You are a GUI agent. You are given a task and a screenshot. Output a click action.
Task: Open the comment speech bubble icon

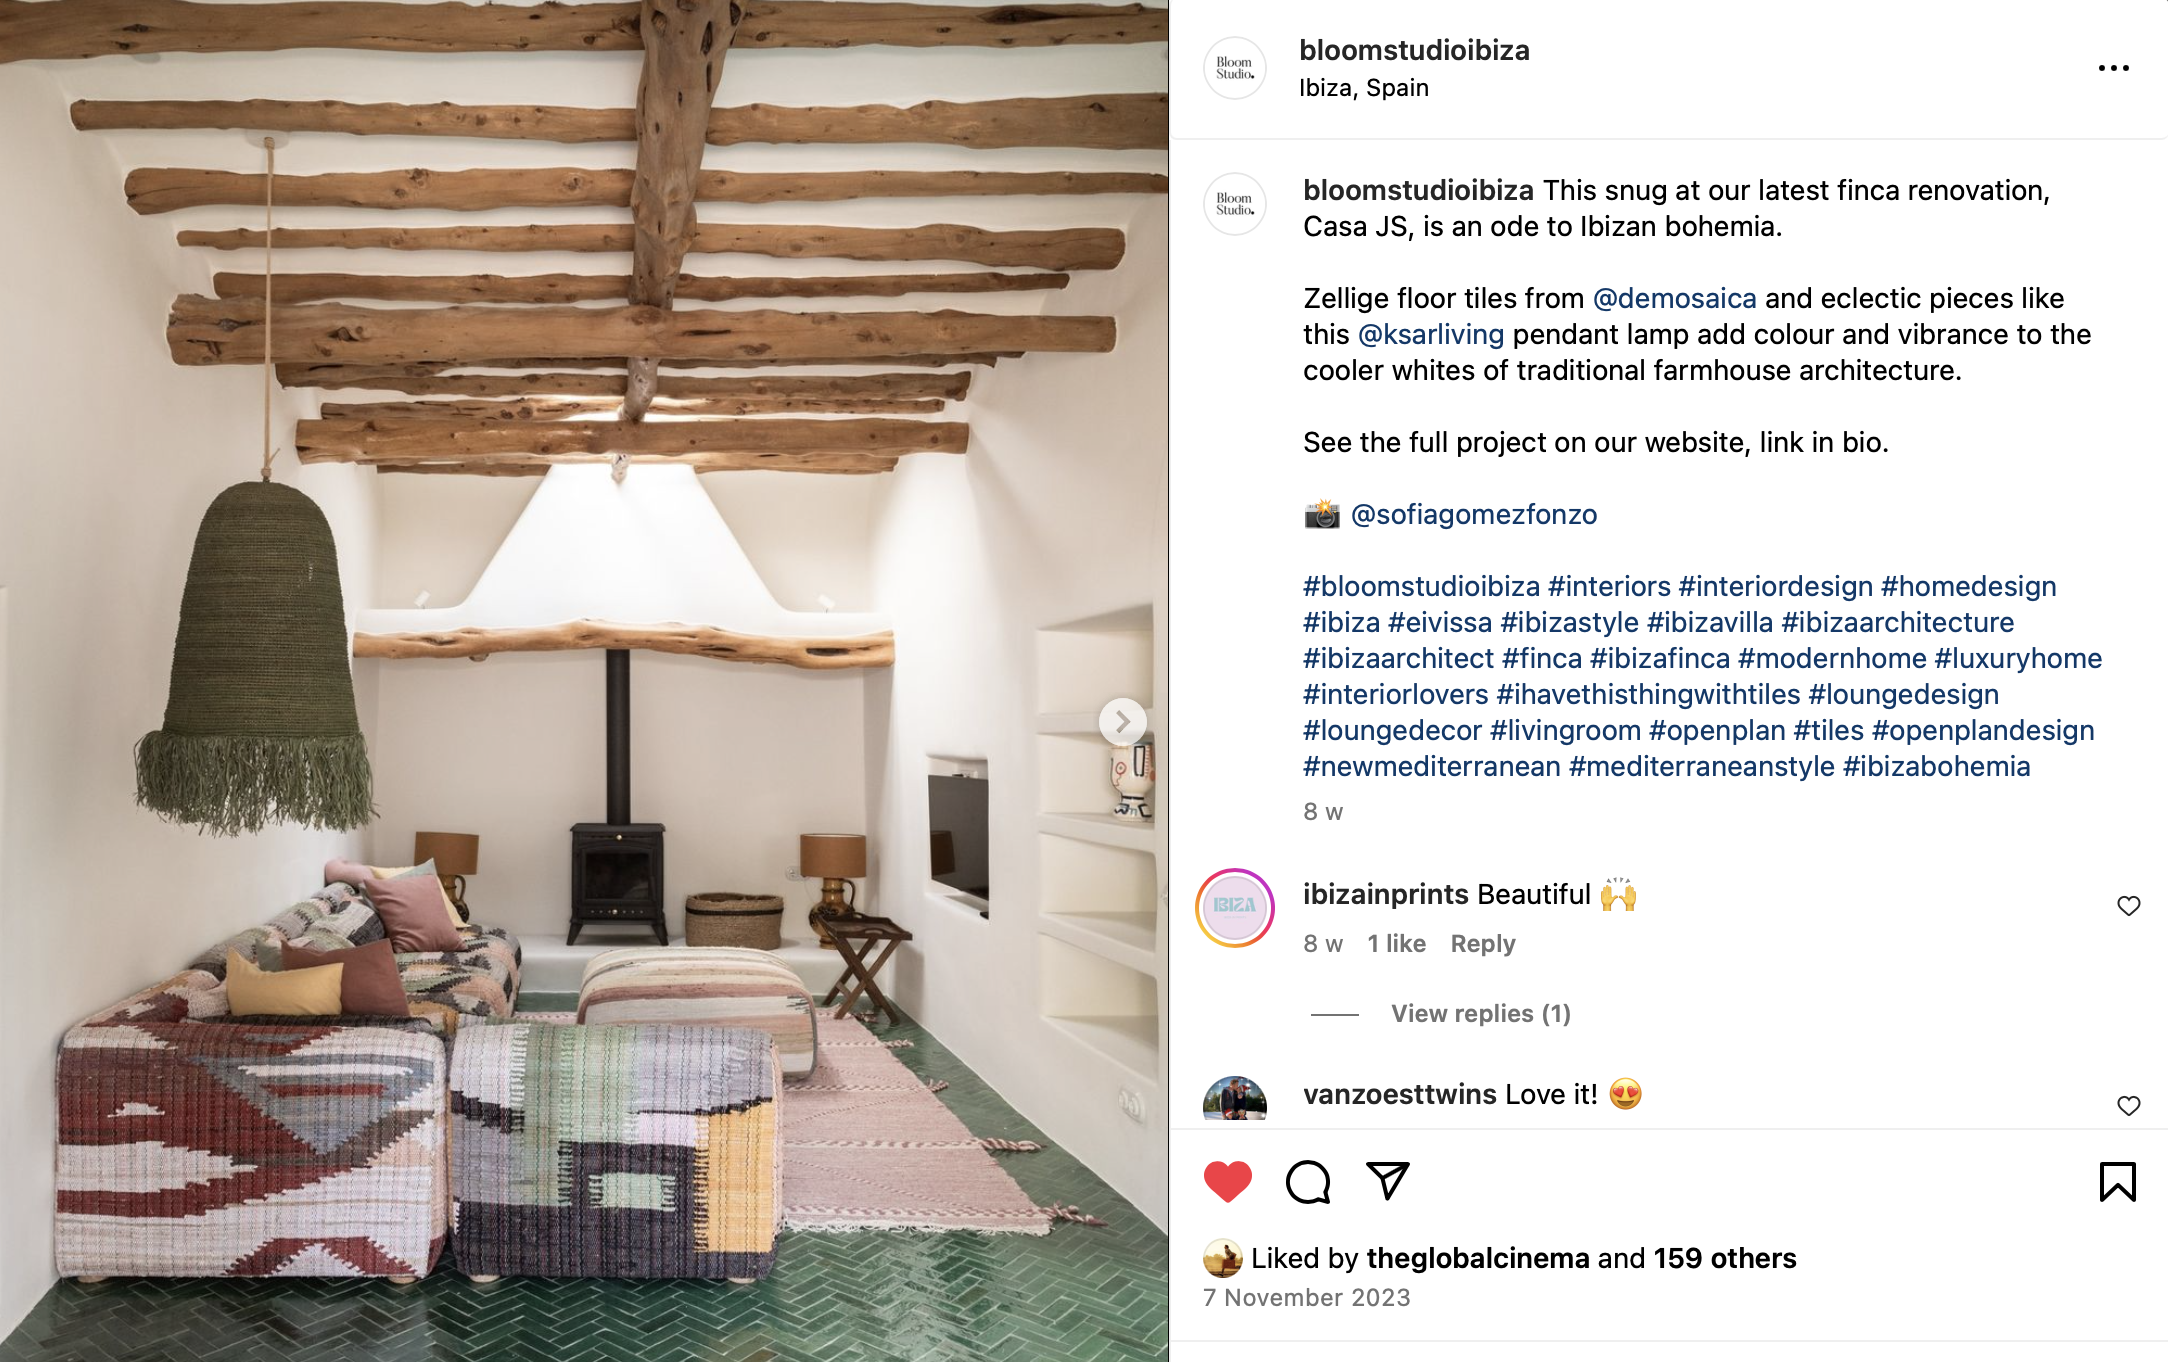point(1308,1181)
